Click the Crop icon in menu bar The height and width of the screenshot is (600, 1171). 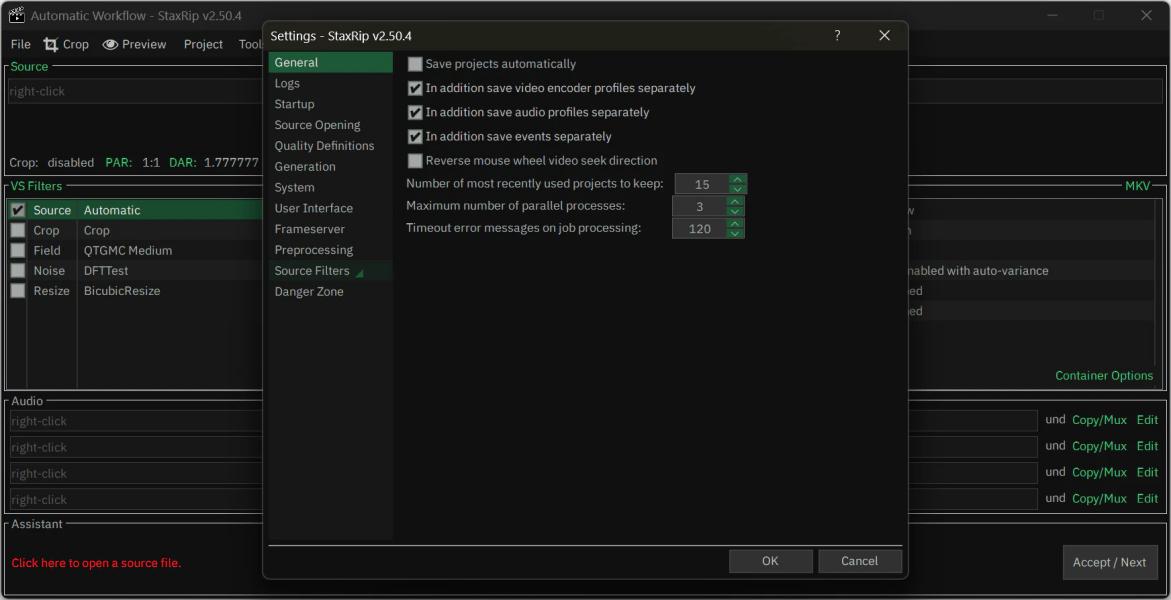coord(50,44)
